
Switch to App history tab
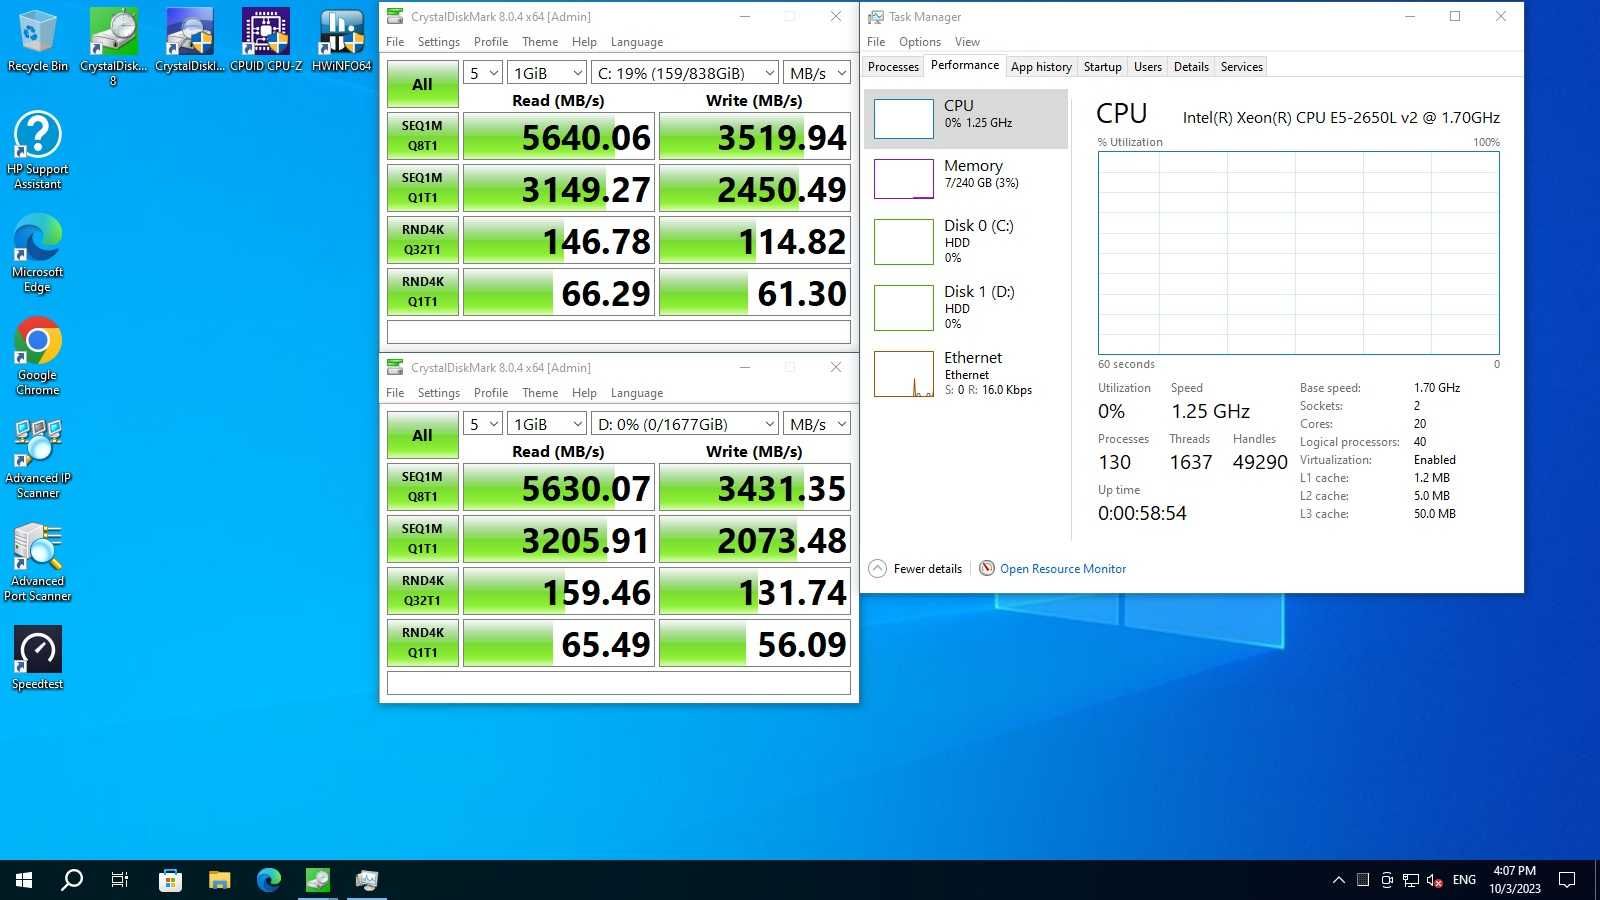pyautogui.click(x=1041, y=67)
